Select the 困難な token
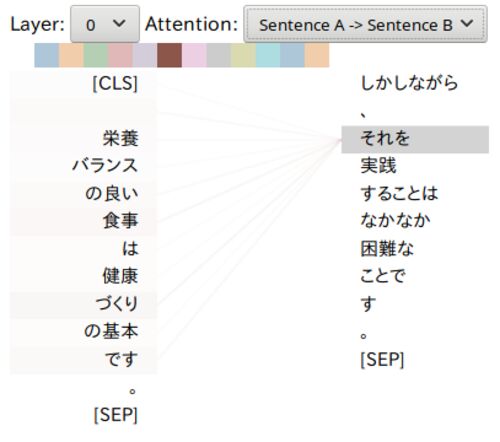Viewport: 500px width, 442px height. pyautogui.click(x=387, y=249)
